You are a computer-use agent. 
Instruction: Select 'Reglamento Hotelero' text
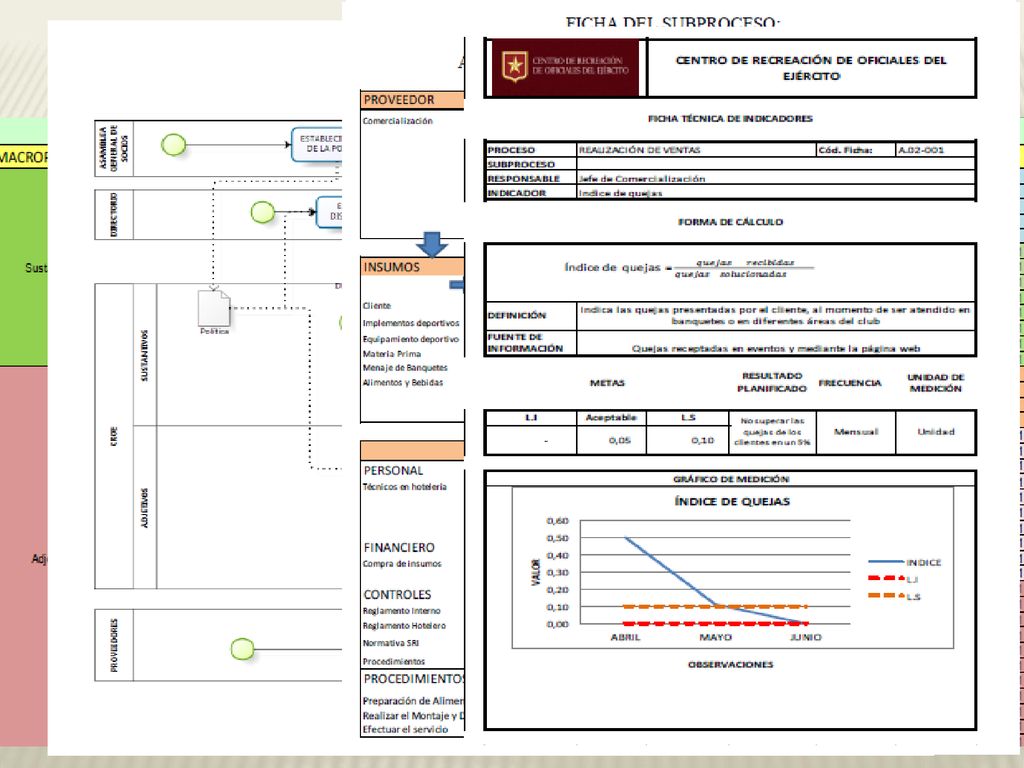click(x=404, y=626)
